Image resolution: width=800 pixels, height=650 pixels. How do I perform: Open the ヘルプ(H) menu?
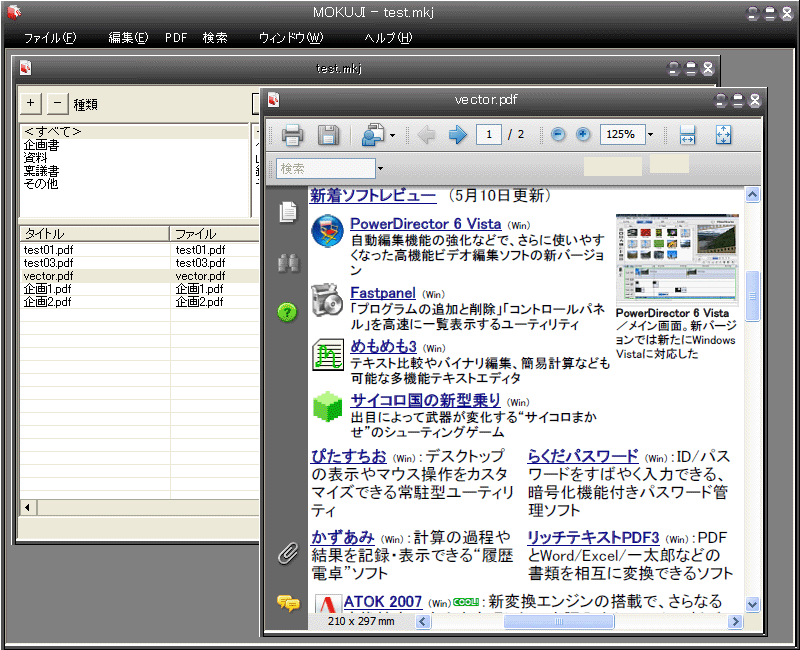(388, 38)
